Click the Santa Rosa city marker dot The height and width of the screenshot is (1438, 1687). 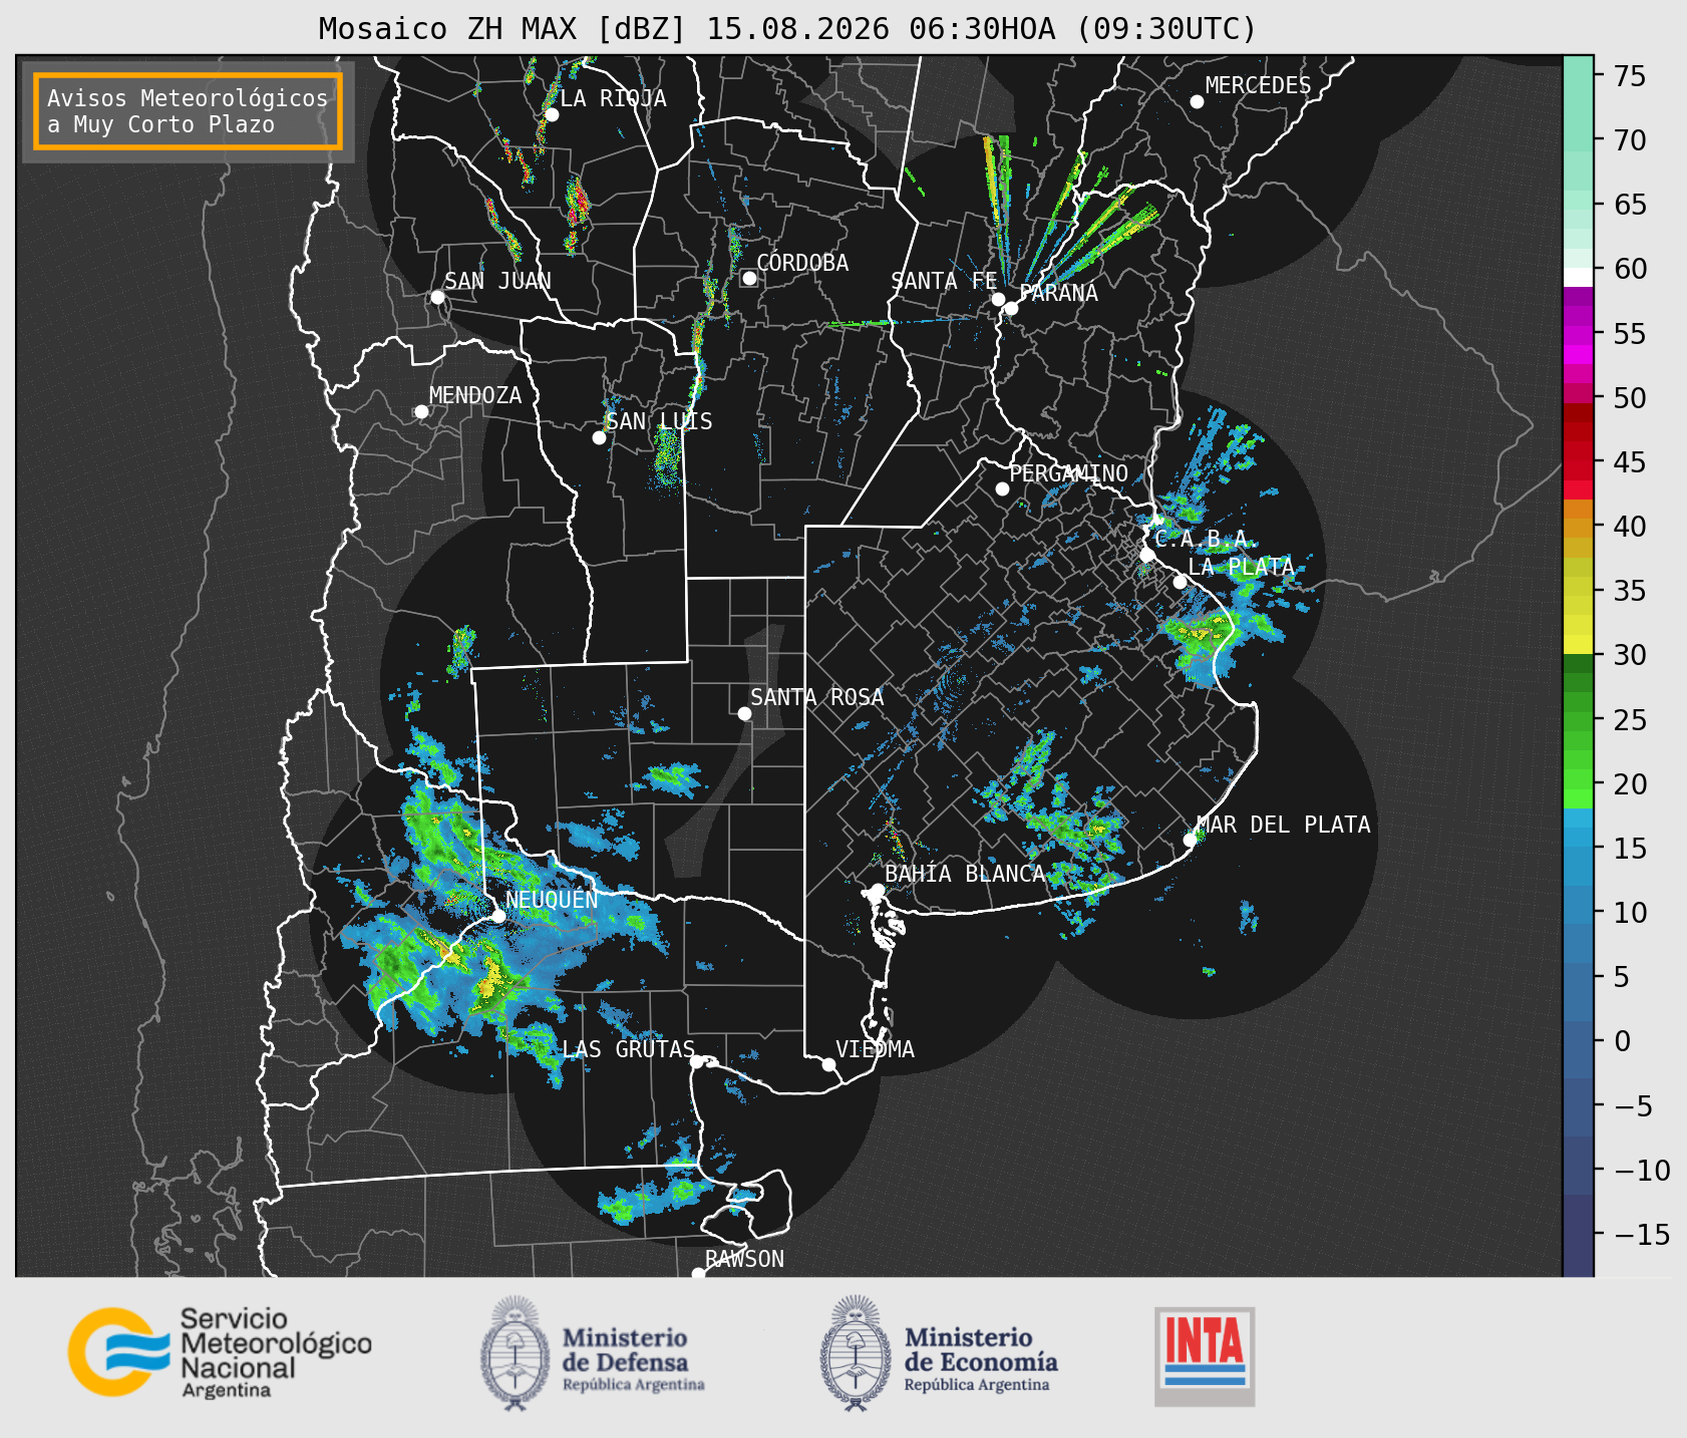pyautogui.click(x=744, y=713)
